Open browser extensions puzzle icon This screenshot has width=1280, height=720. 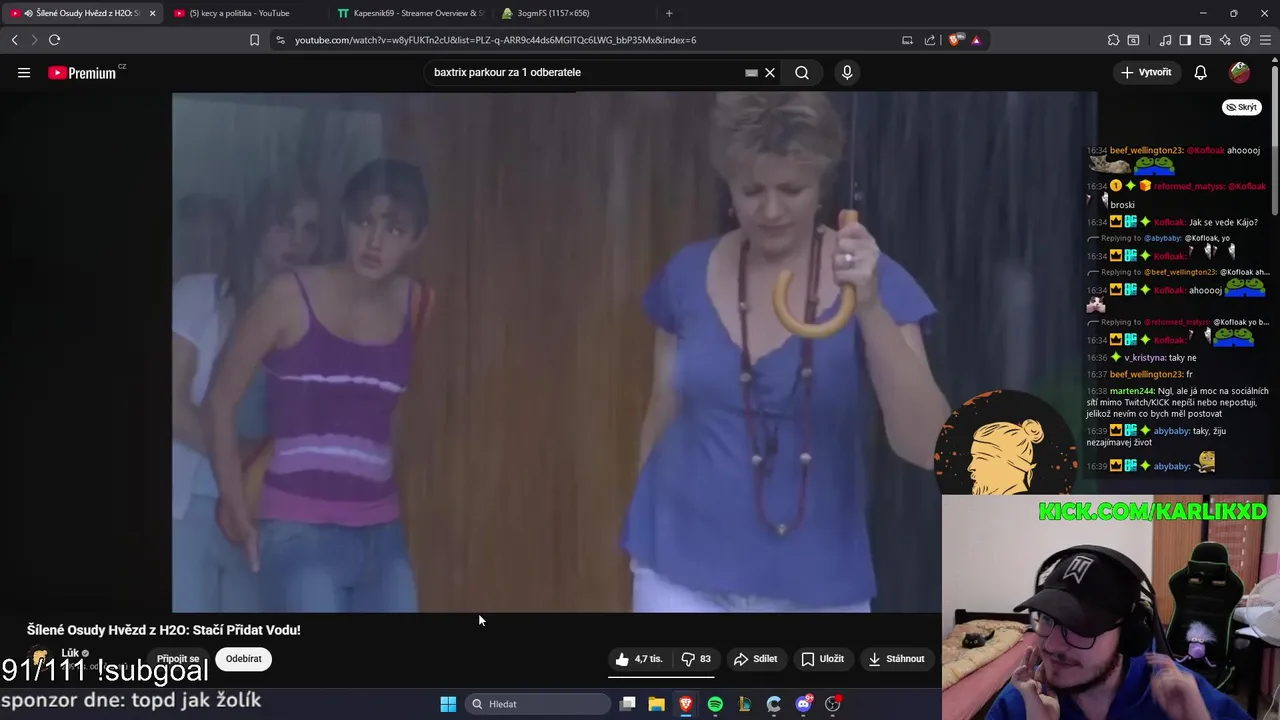tap(1113, 40)
